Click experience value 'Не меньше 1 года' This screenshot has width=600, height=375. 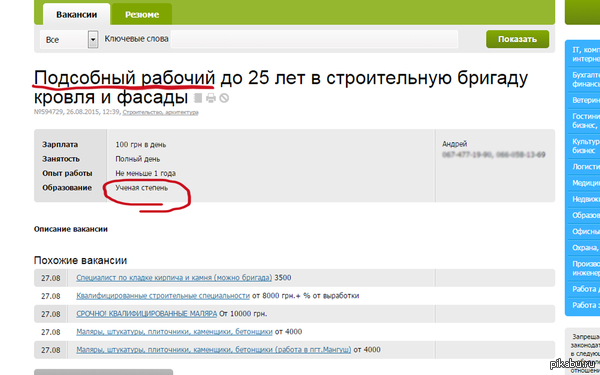tap(145, 173)
